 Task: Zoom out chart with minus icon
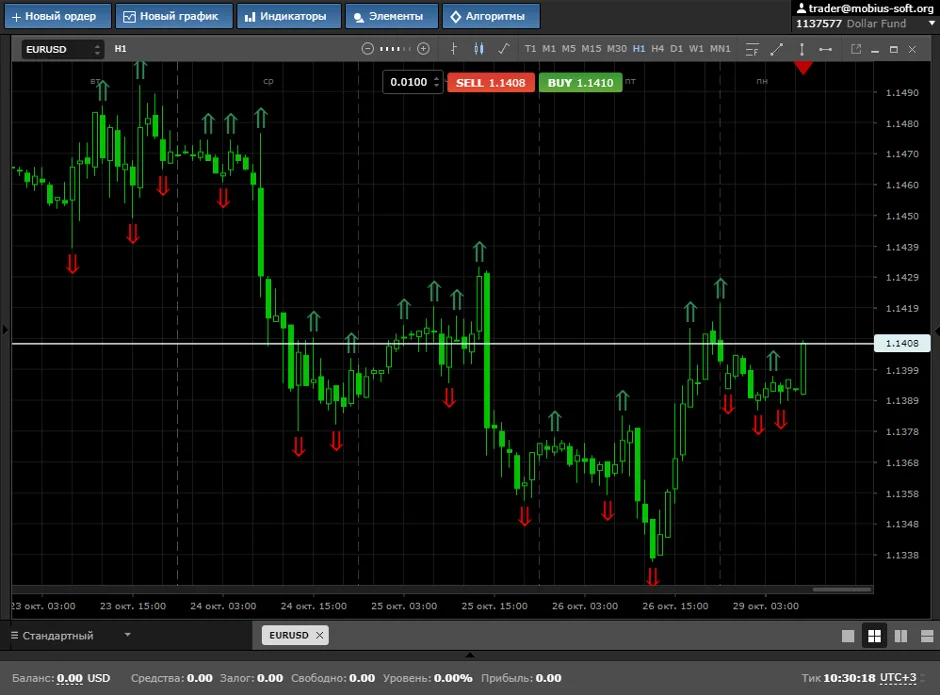pyautogui.click(x=367, y=49)
